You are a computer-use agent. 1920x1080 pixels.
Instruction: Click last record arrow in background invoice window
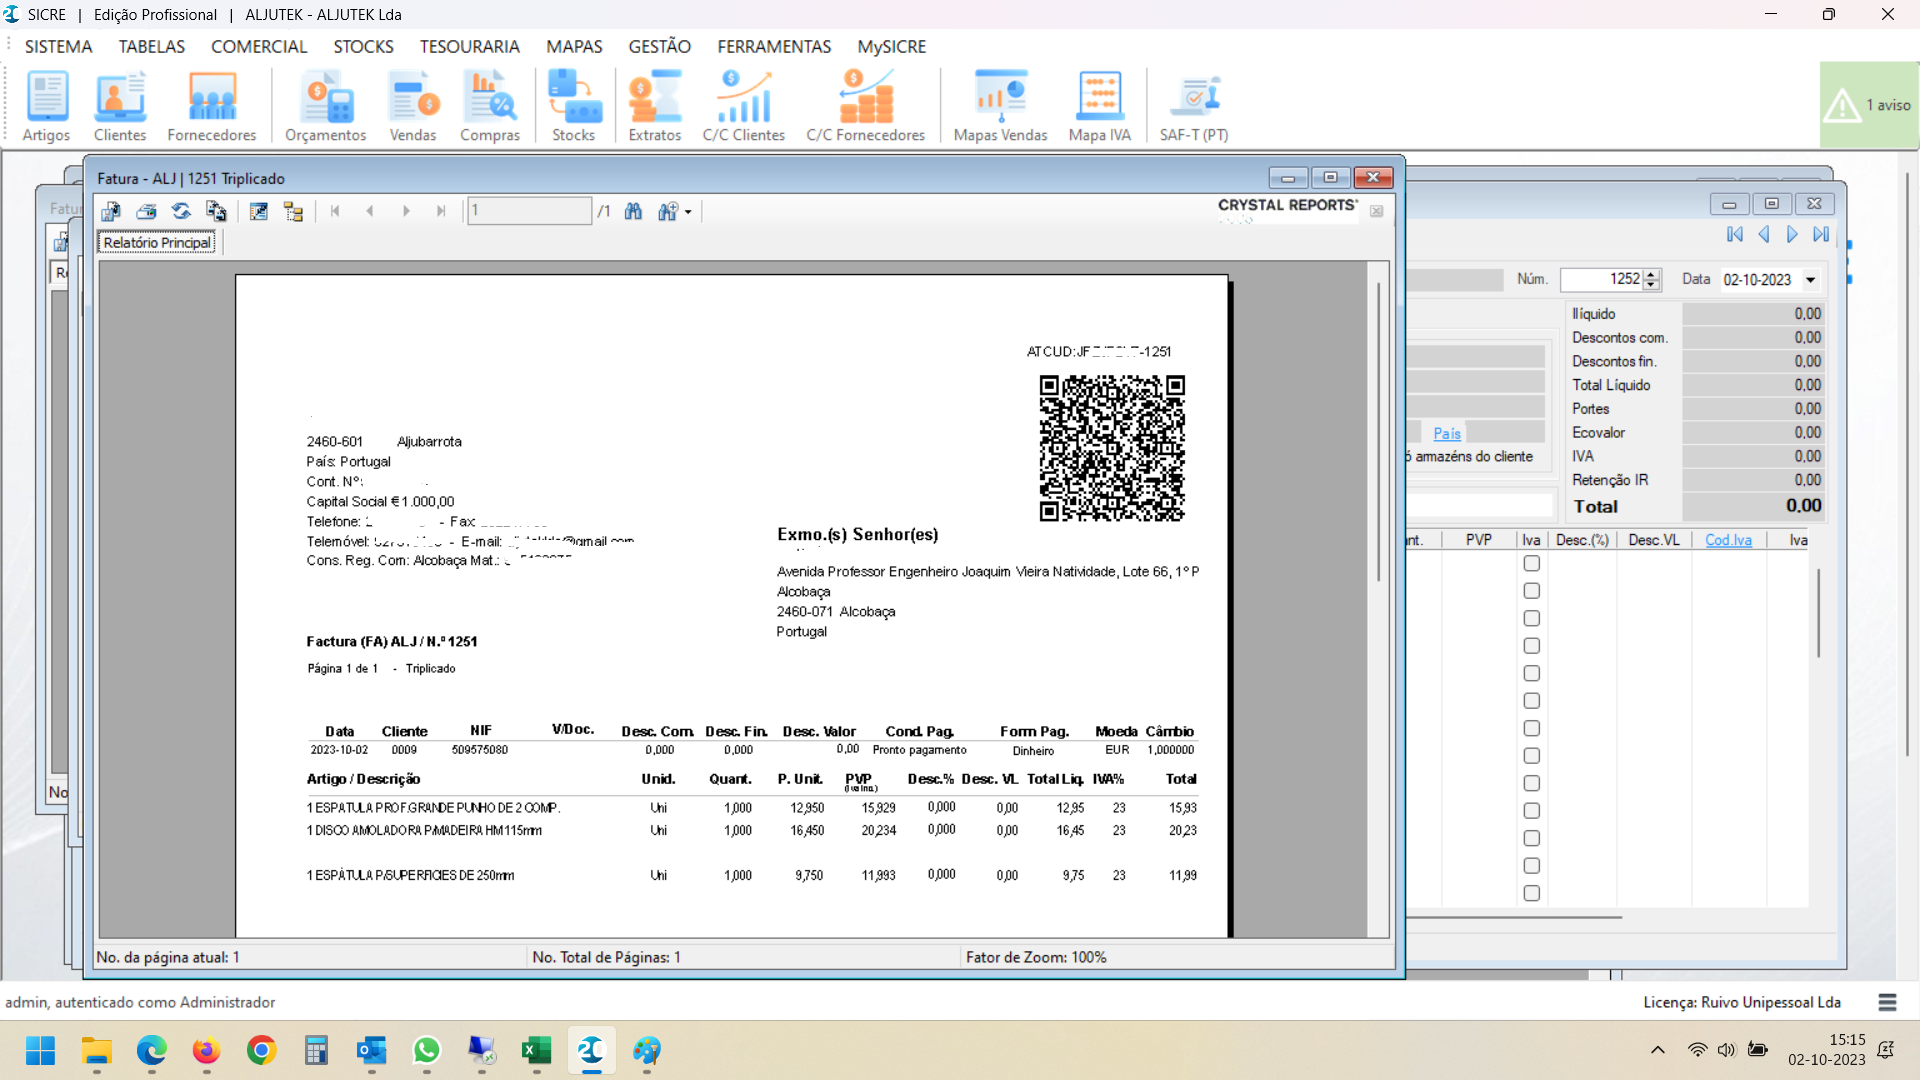[x=1821, y=234]
